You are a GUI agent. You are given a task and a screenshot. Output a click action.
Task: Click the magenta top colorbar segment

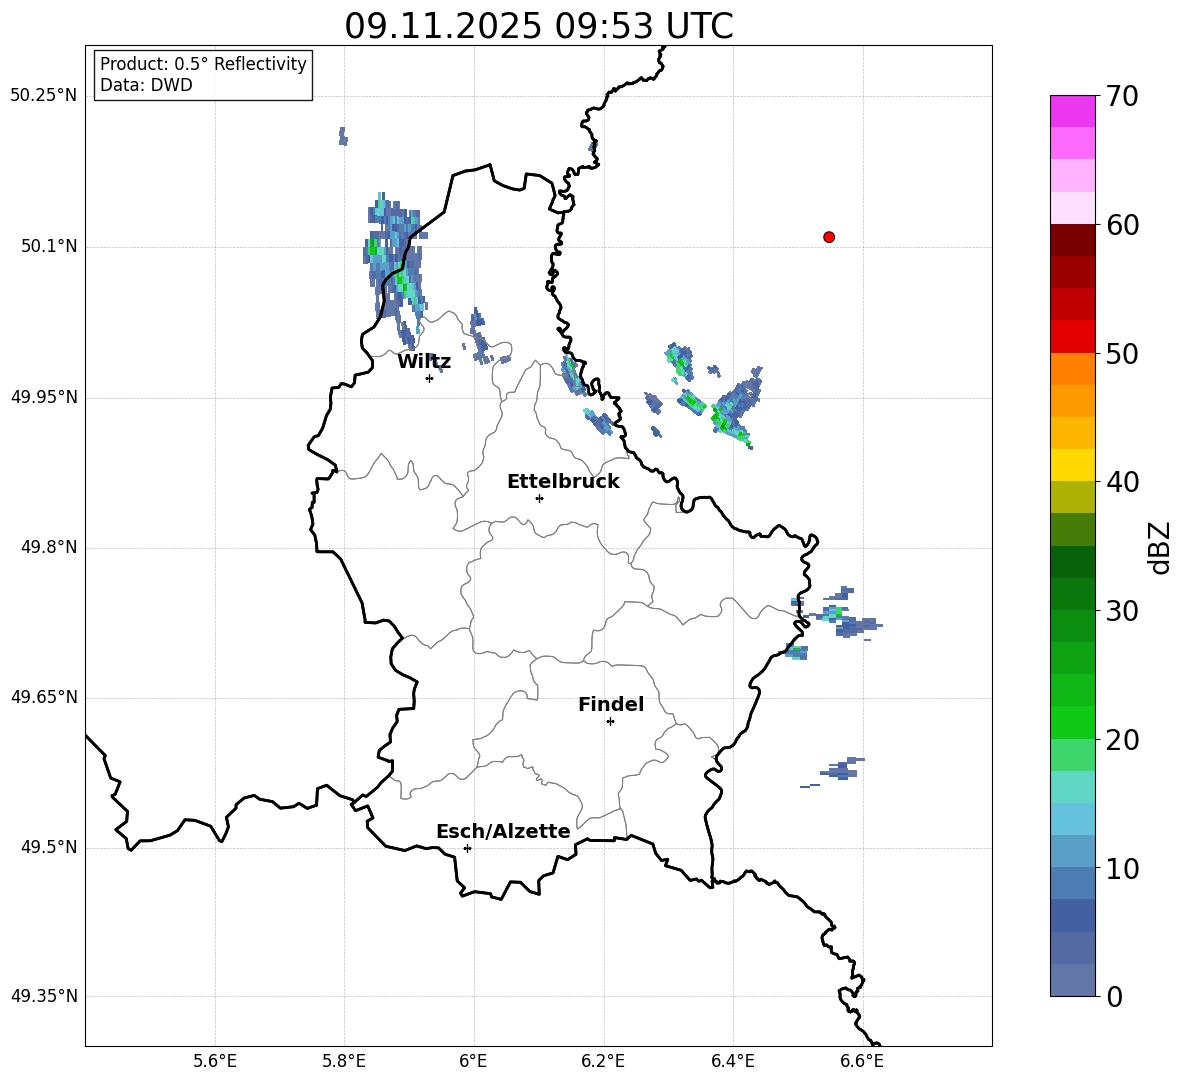pos(1072,111)
